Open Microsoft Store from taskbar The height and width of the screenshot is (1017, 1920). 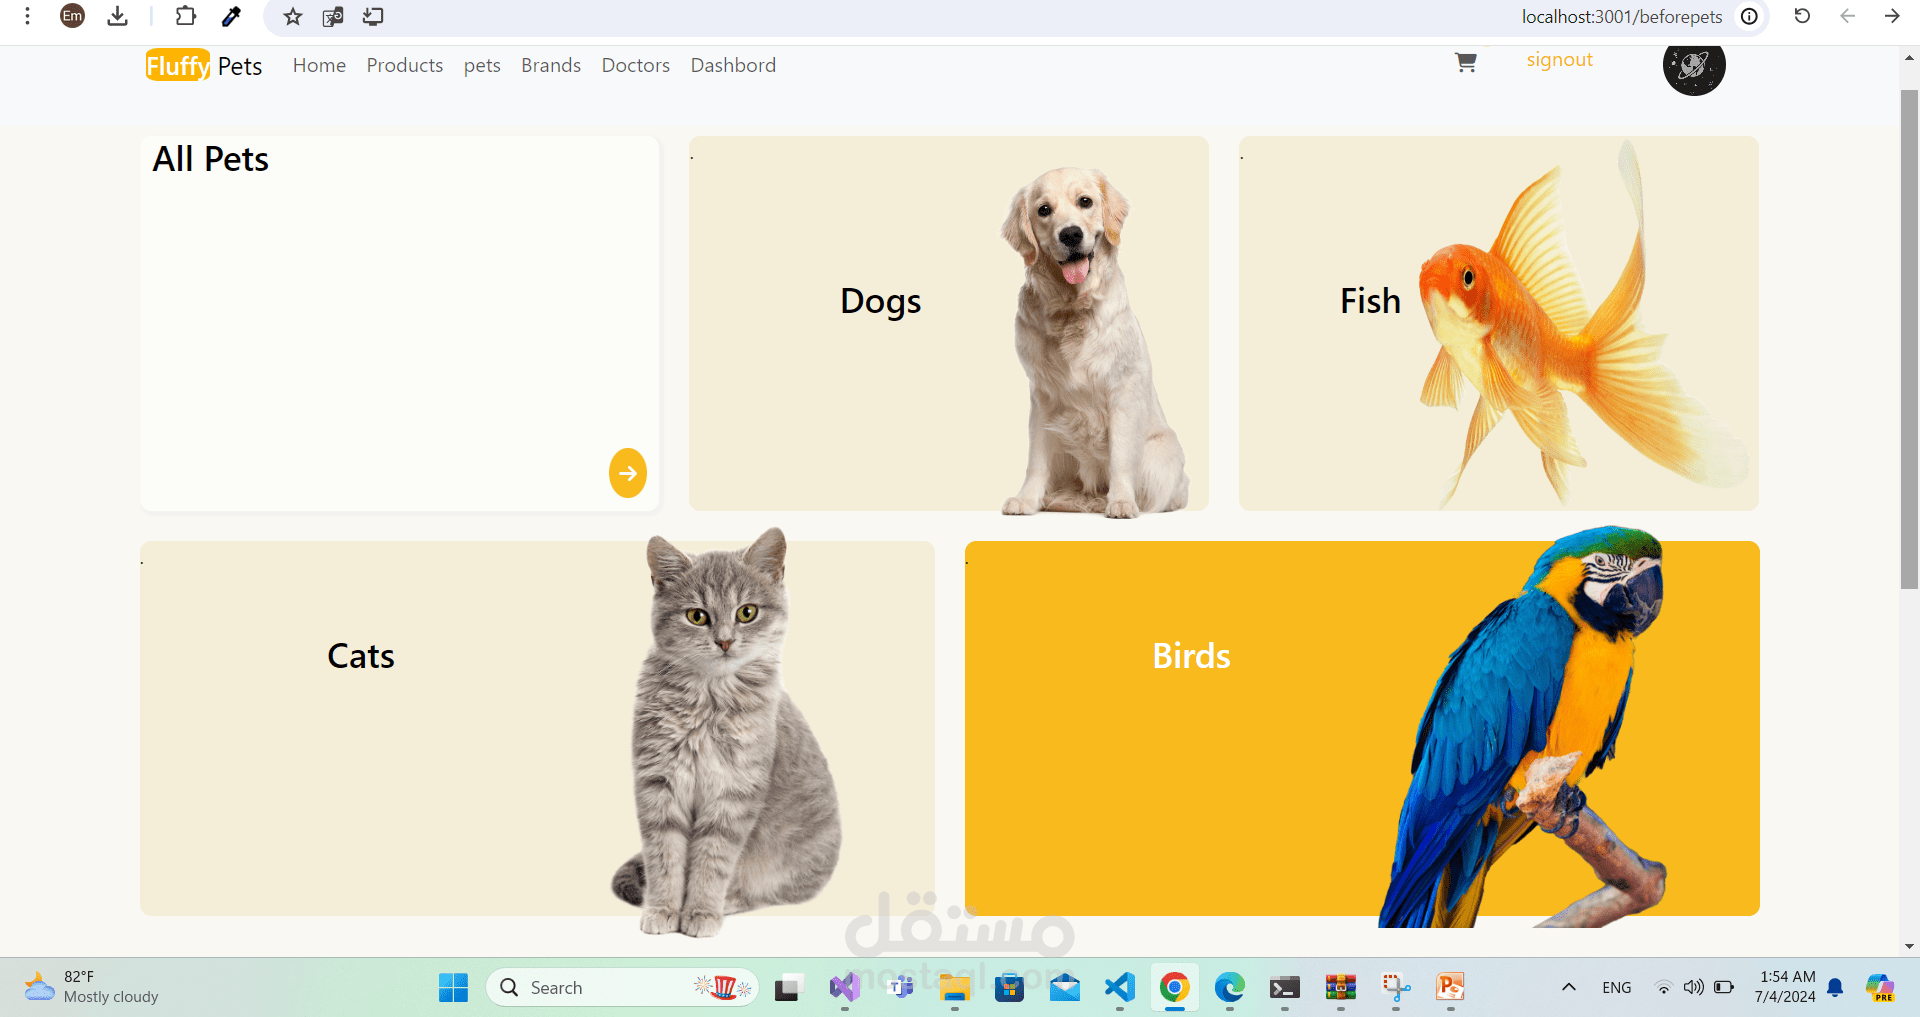pos(1010,988)
